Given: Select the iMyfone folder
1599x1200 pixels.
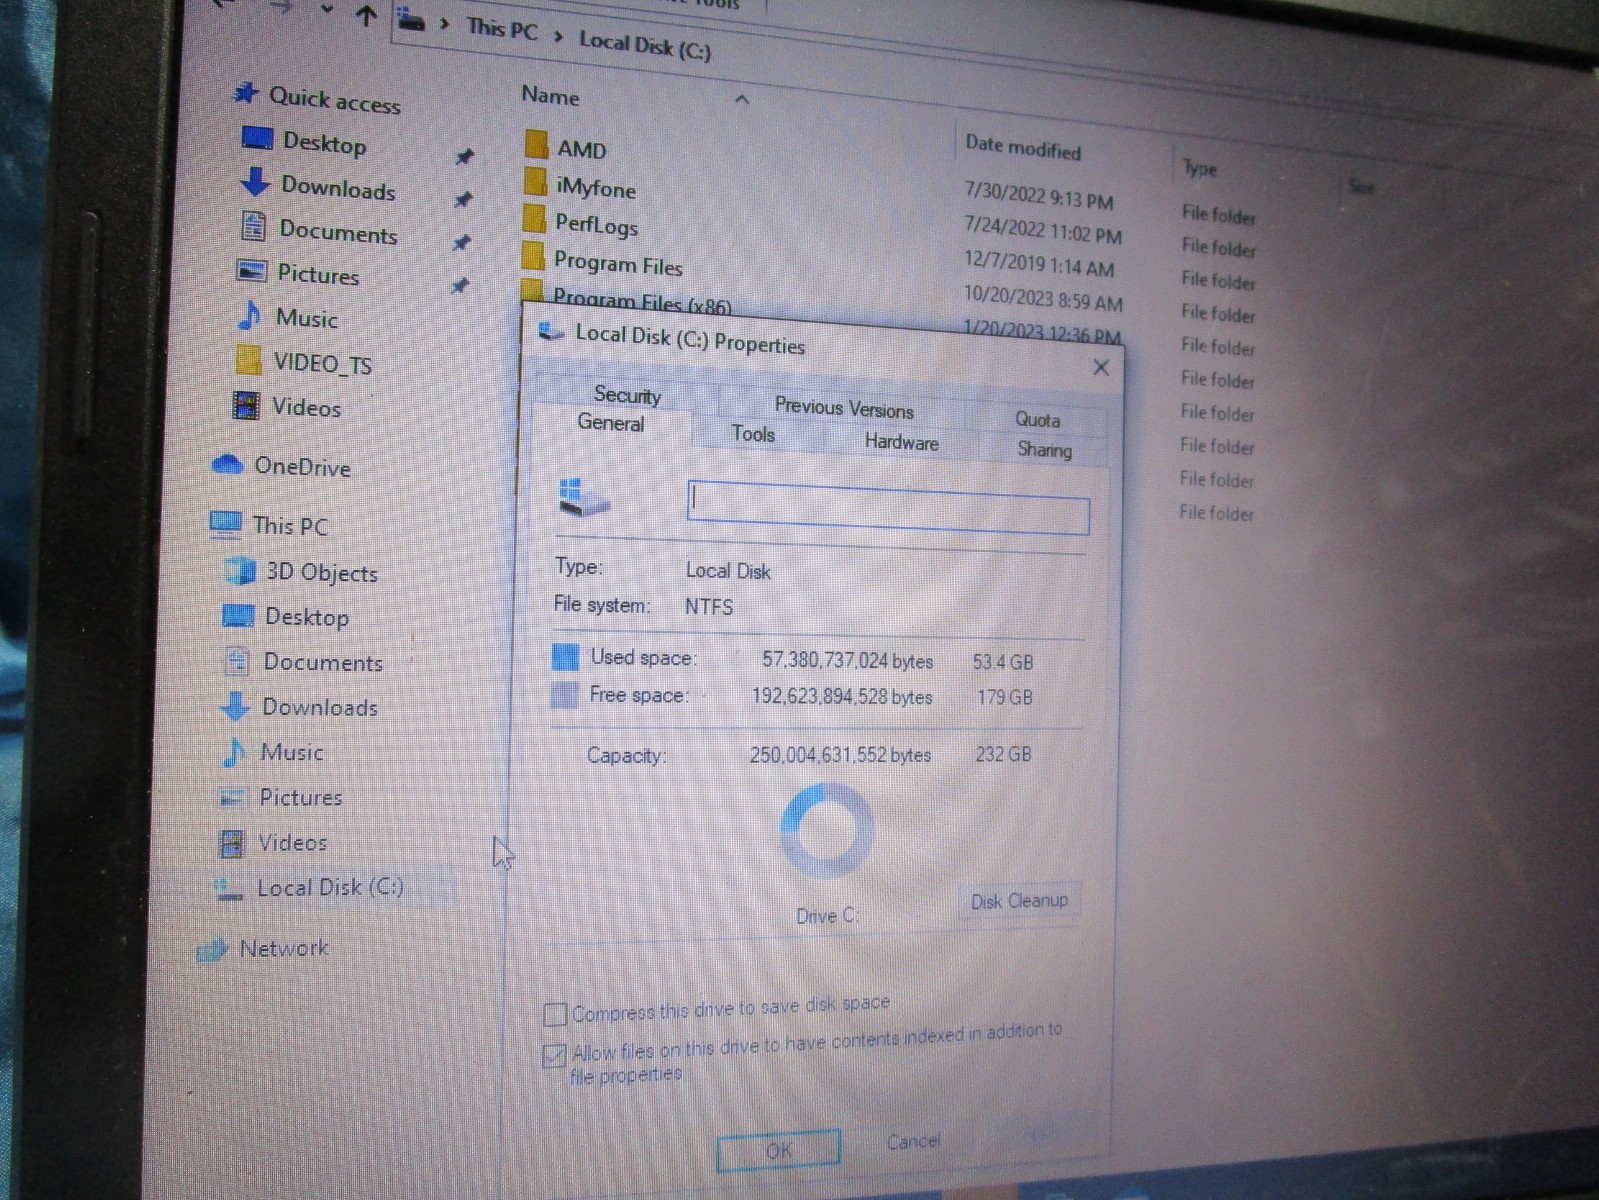Looking at the screenshot, I should pyautogui.click(x=595, y=188).
